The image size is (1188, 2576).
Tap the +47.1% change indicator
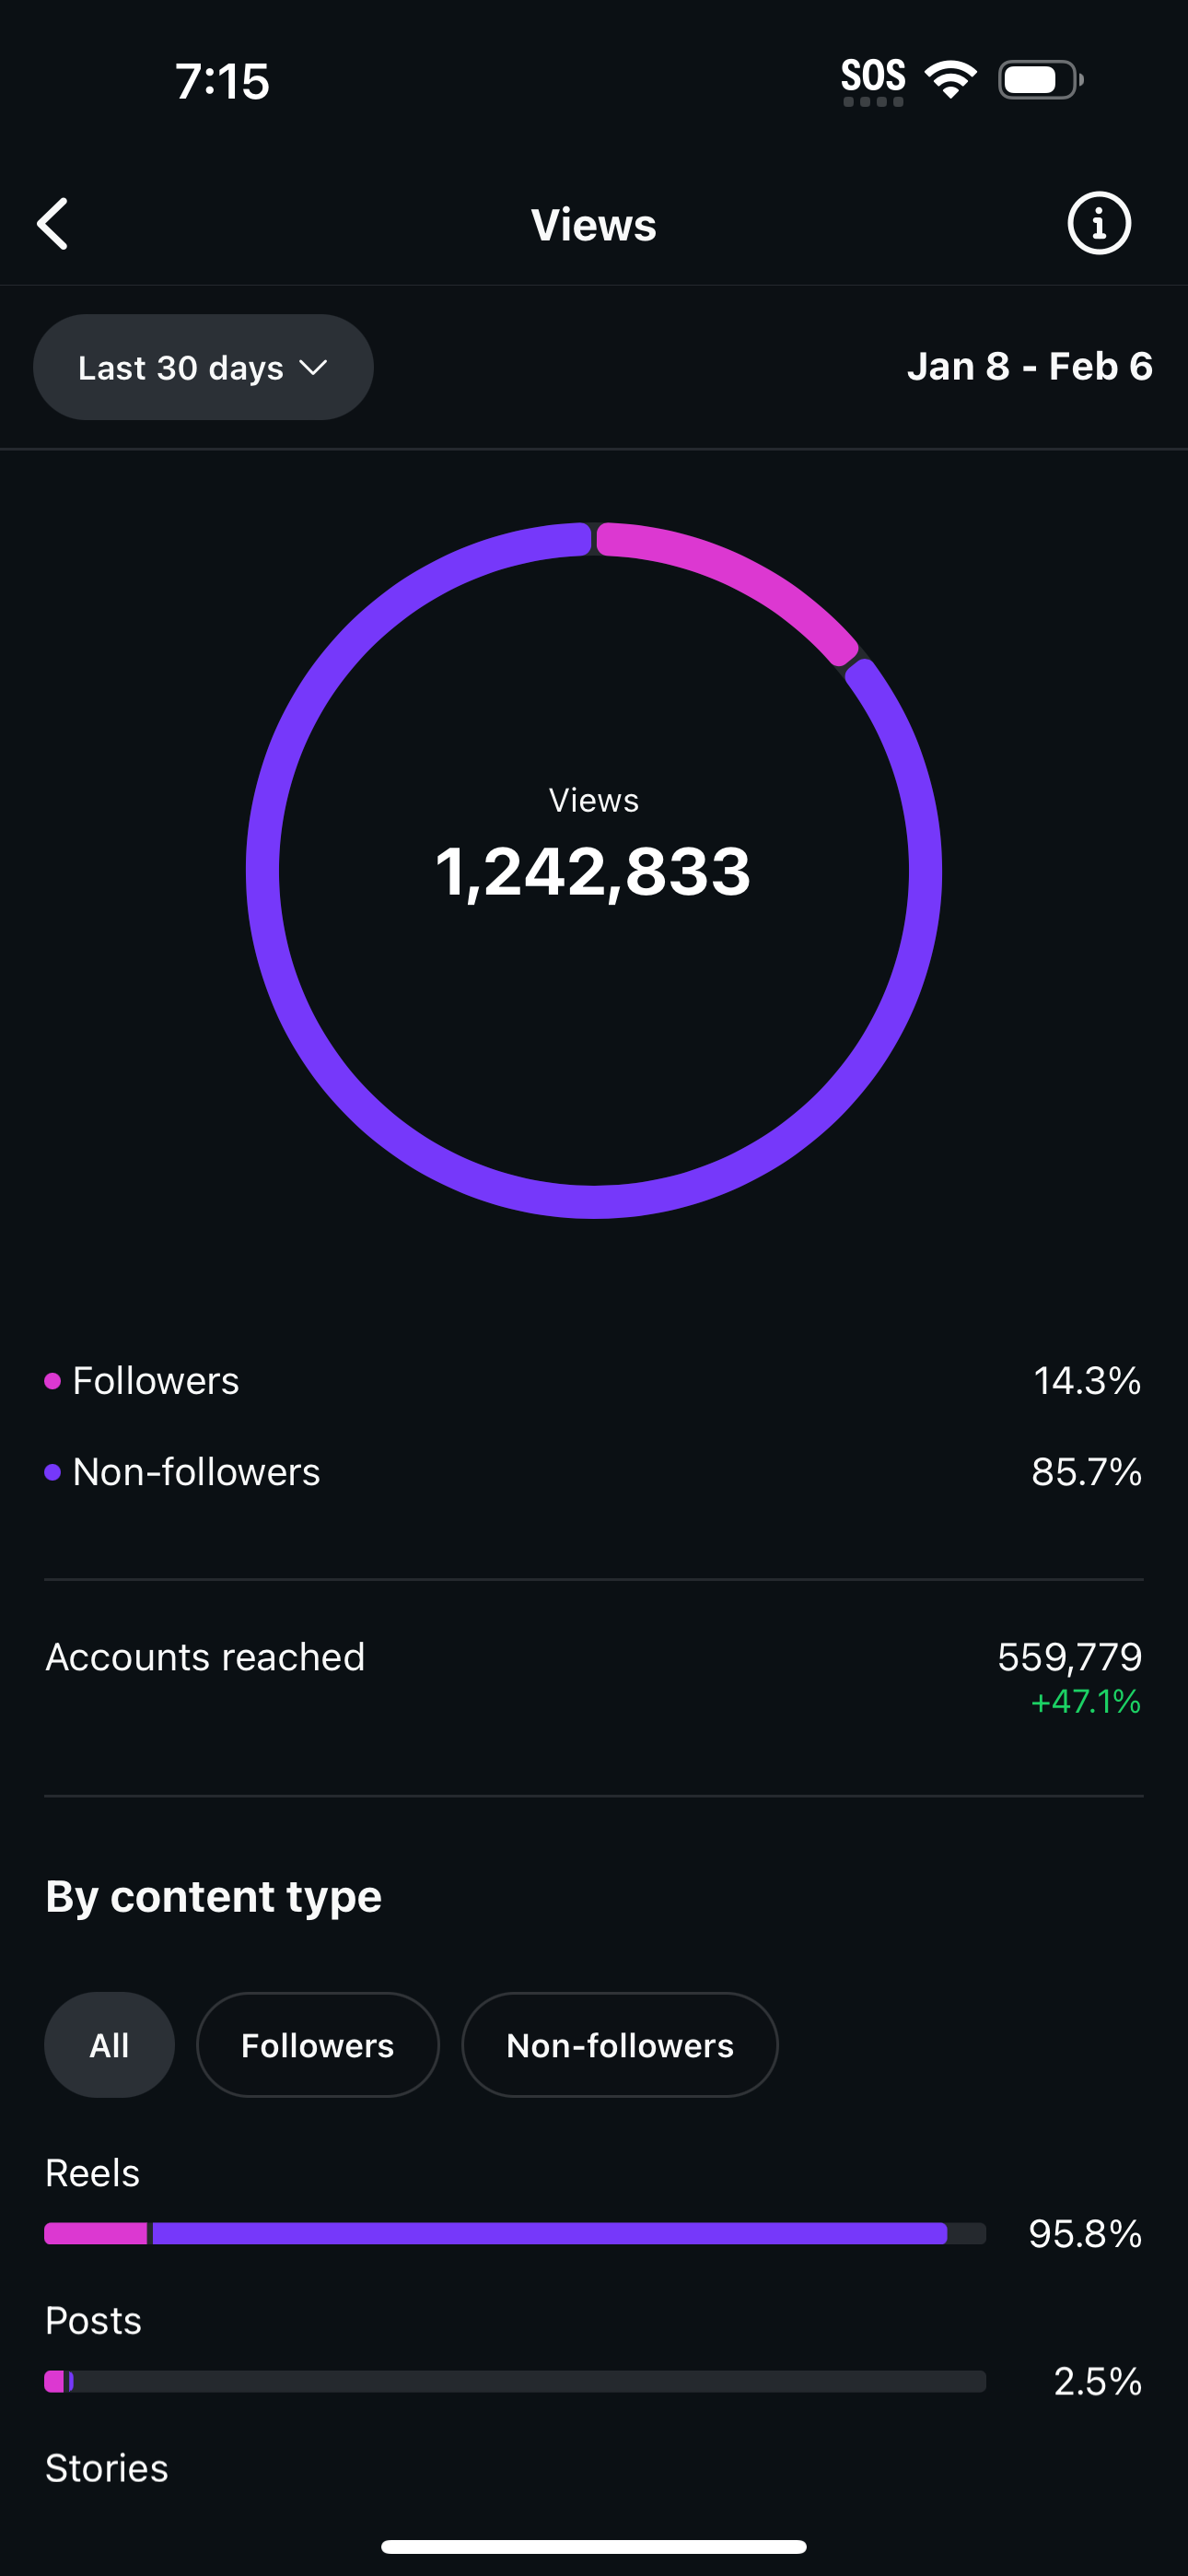click(x=1085, y=1701)
